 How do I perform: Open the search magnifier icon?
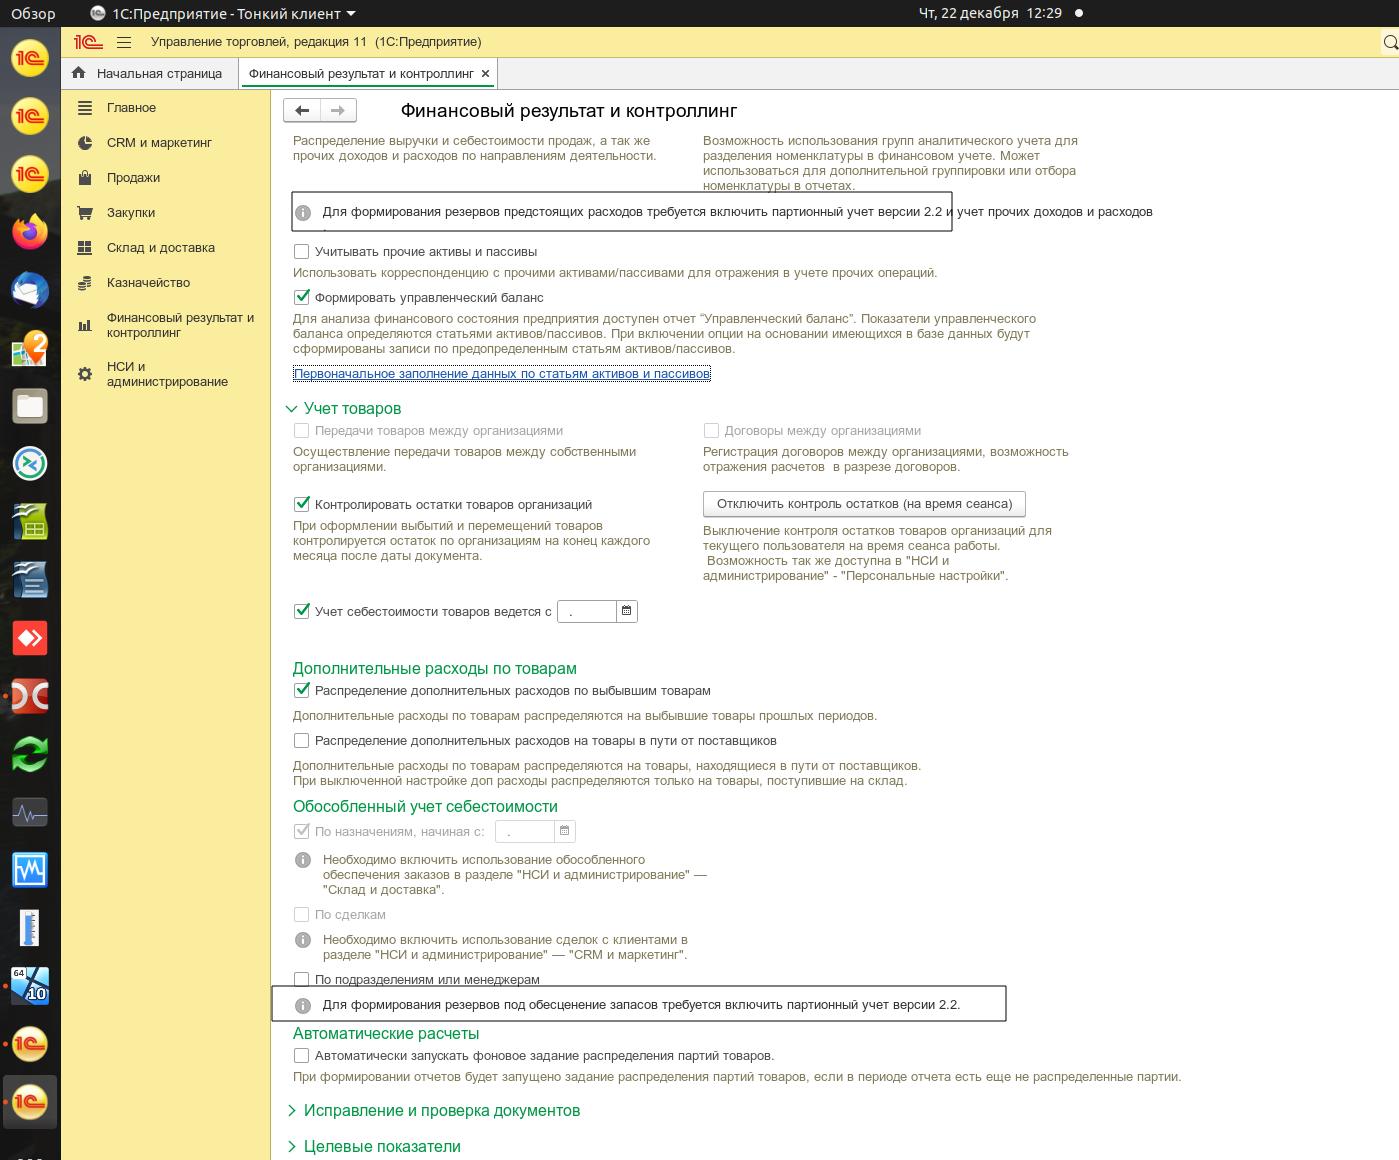coord(1390,42)
